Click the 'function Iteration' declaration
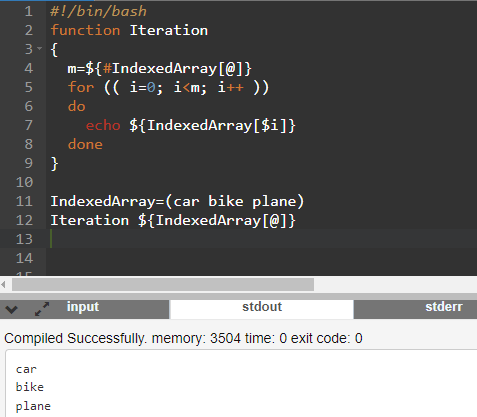The width and height of the screenshot is (477, 417). (129, 31)
